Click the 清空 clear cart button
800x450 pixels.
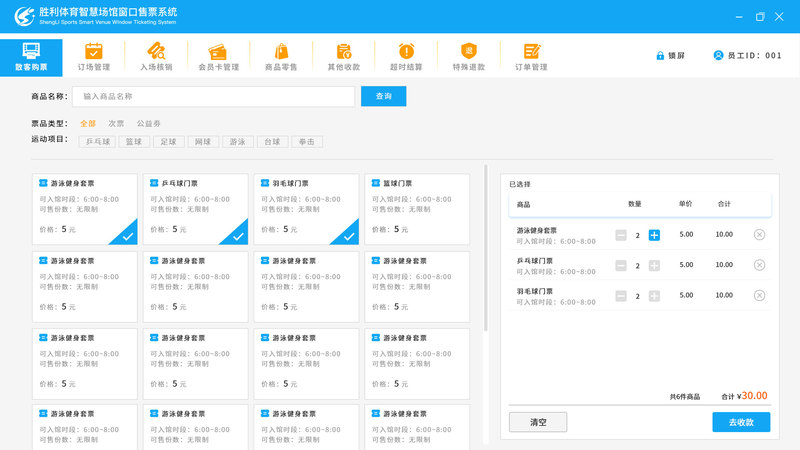(538, 422)
